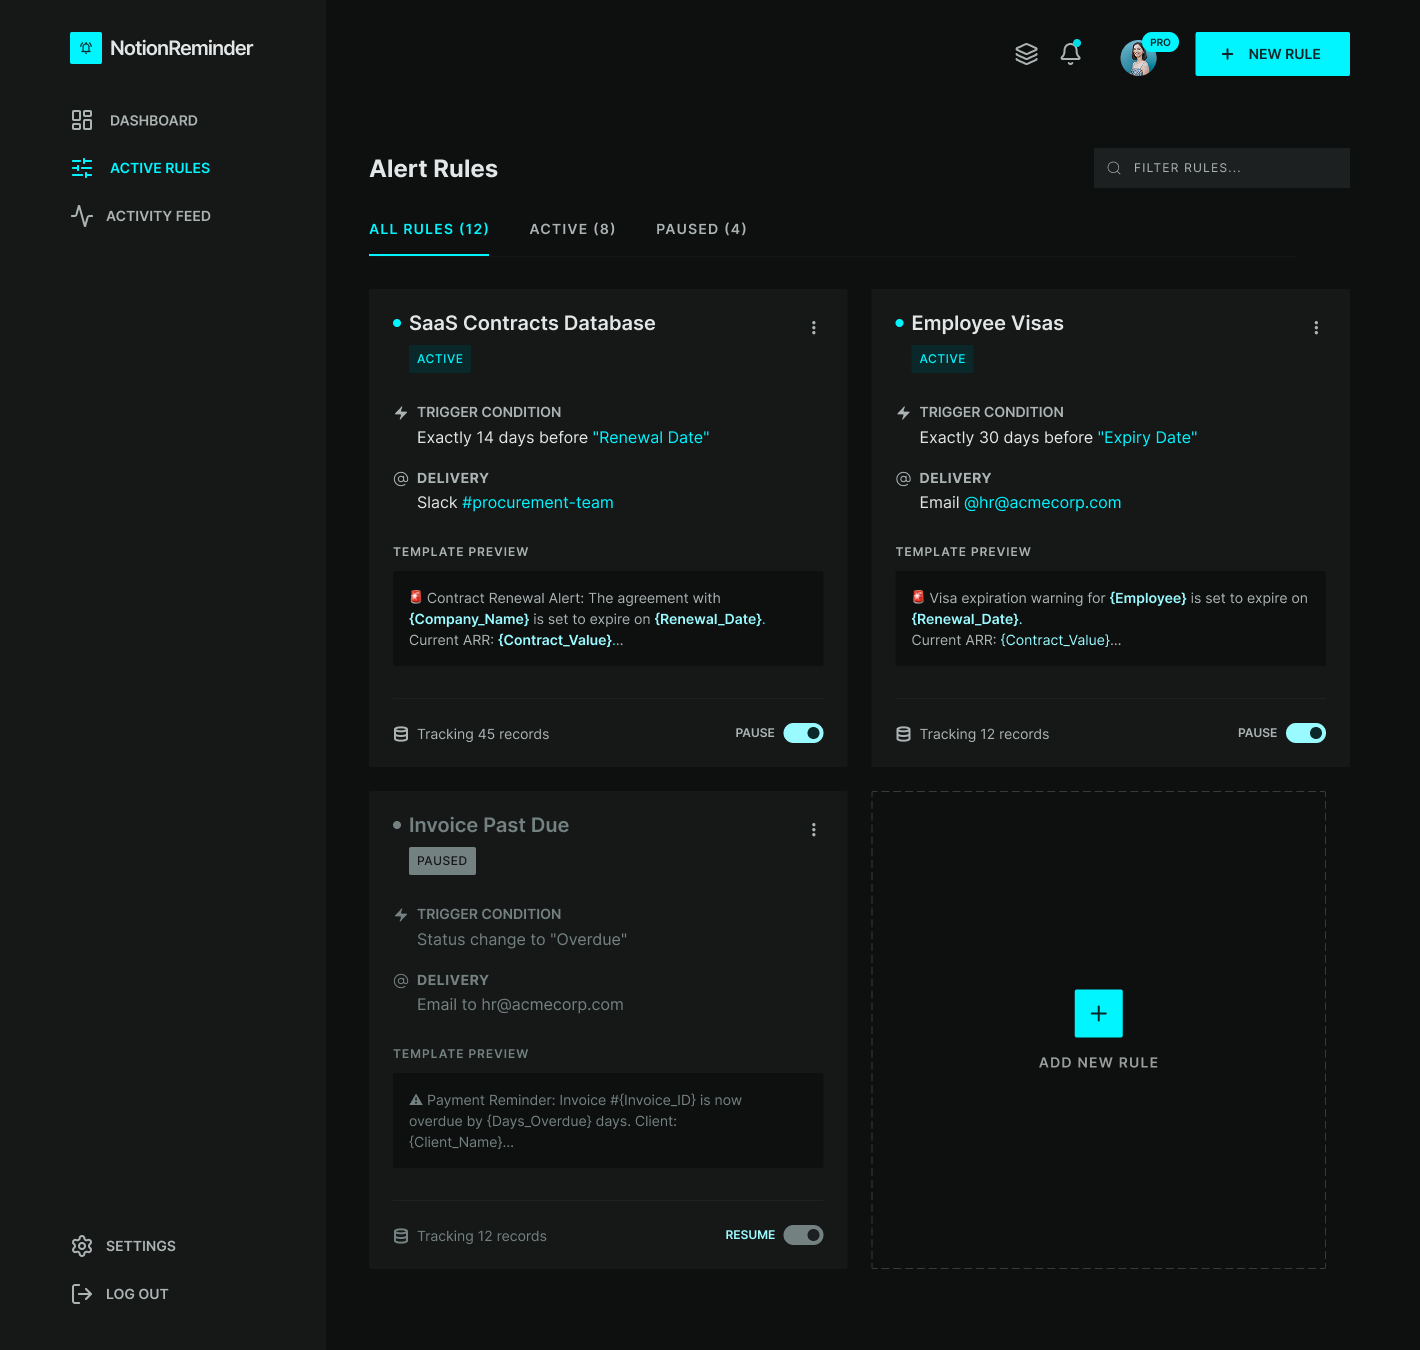
Task: Click the PAUSED badge on Invoice Past Due
Action: [x=442, y=861]
